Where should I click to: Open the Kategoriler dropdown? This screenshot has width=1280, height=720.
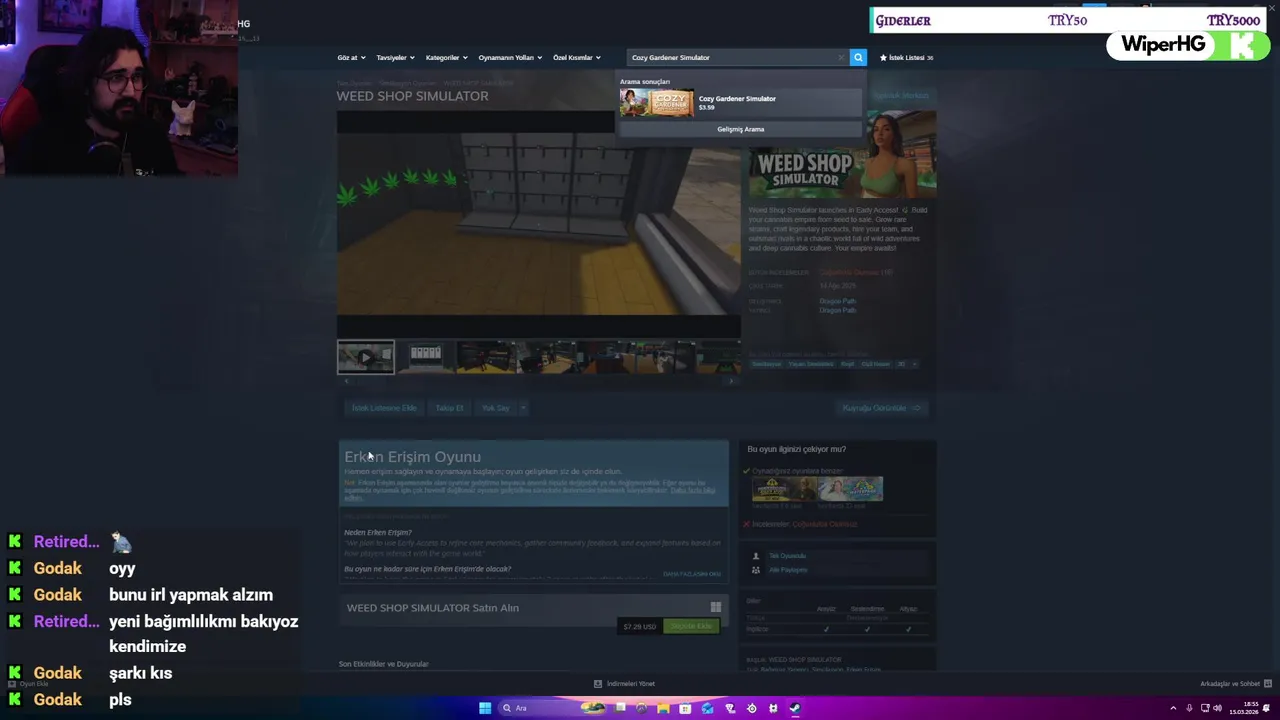click(x=446, y=58)
